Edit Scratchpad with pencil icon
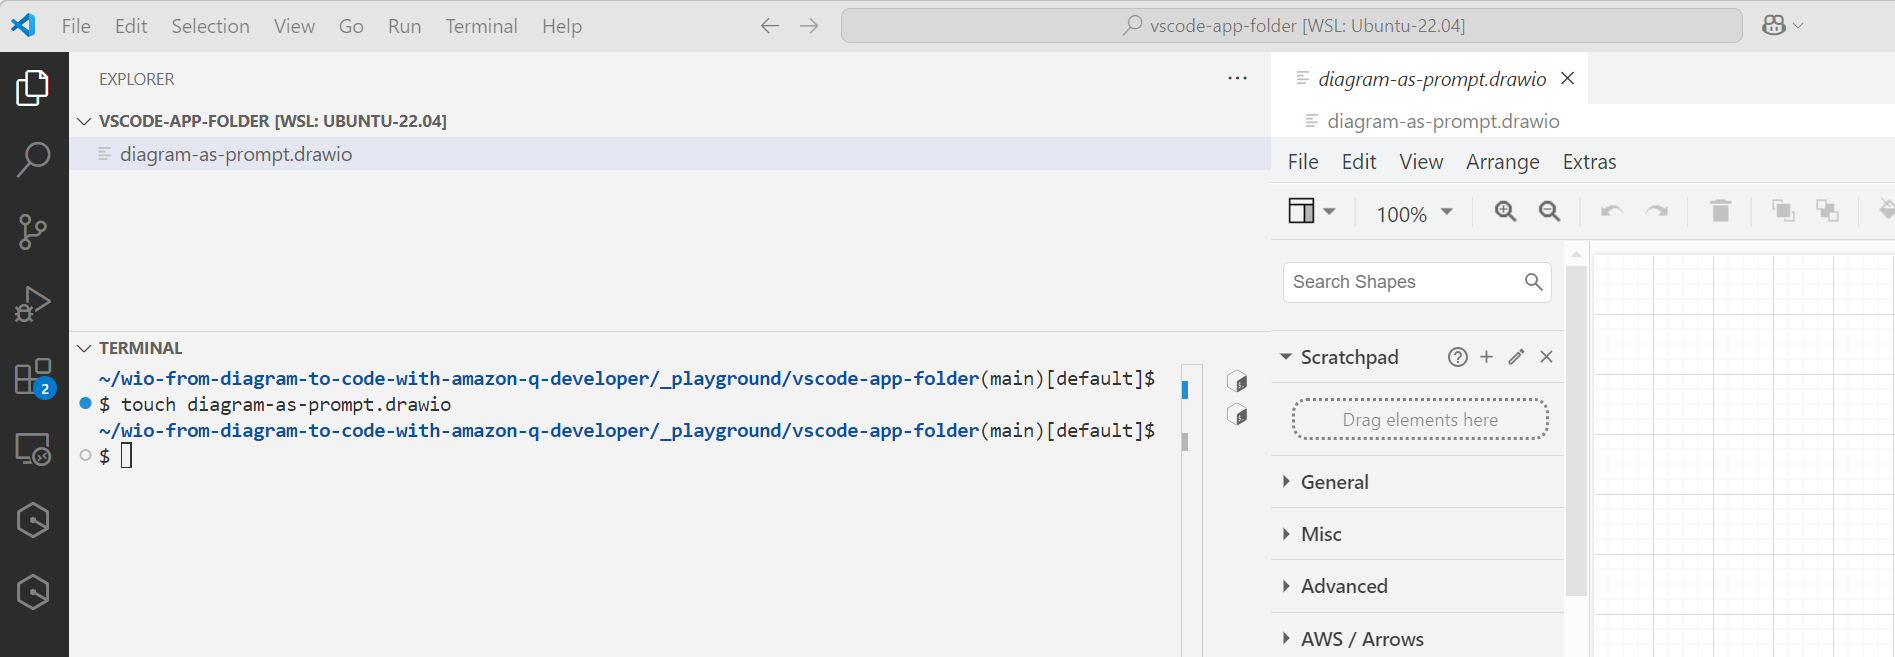 tap(1516, 357)
